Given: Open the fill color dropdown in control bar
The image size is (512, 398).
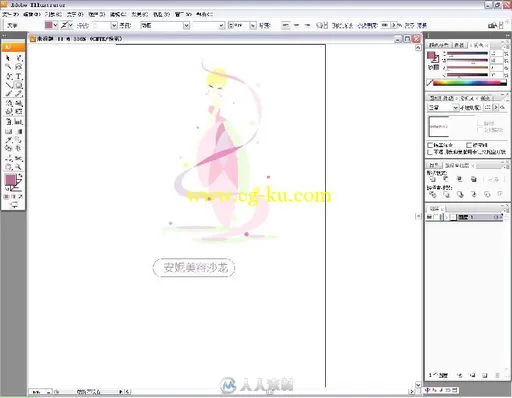Looking at the screenshot, I should point(56,25).
